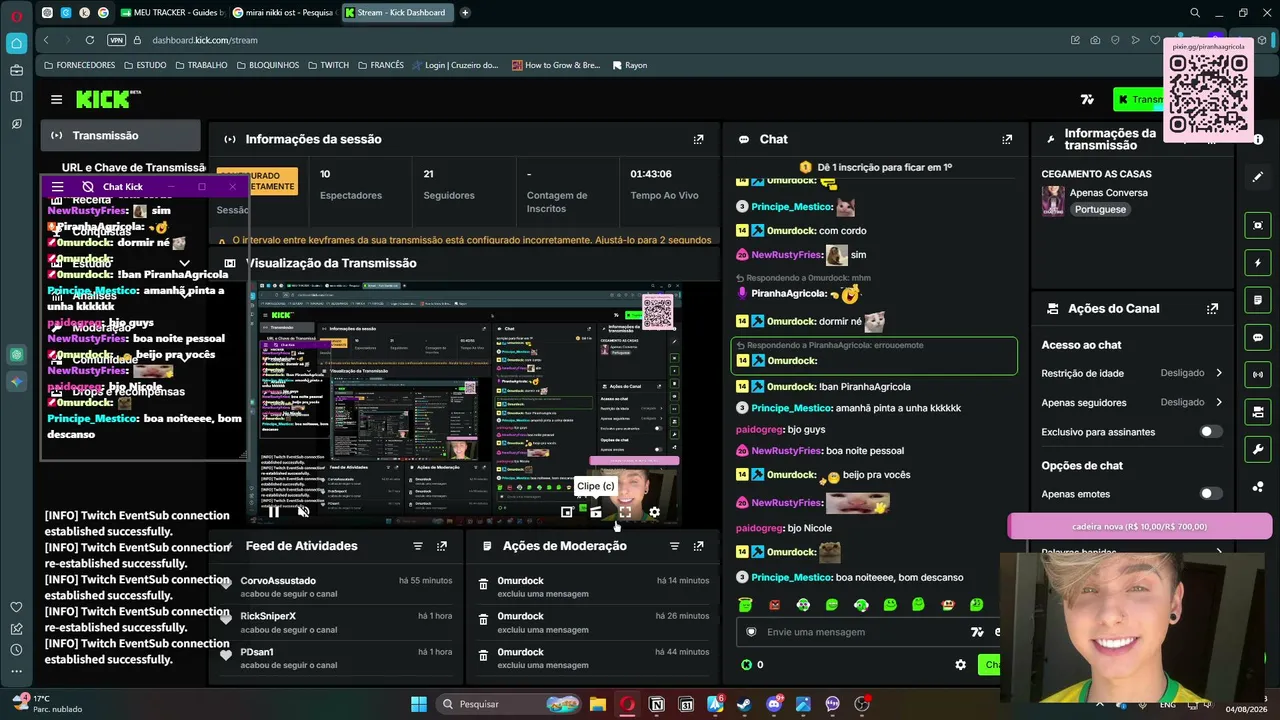Open the Opera workspaces home icon

16,43
